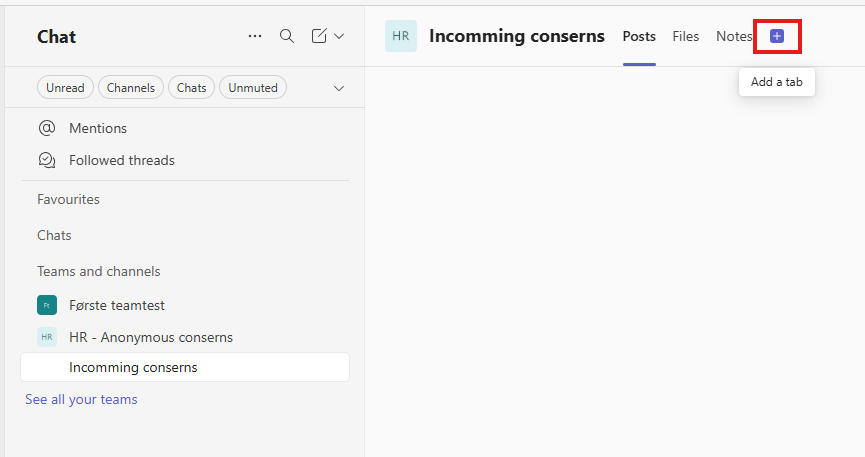865x457 pixels.
Task: Open the Followed threads icon
Action: (x=47, y=160)
